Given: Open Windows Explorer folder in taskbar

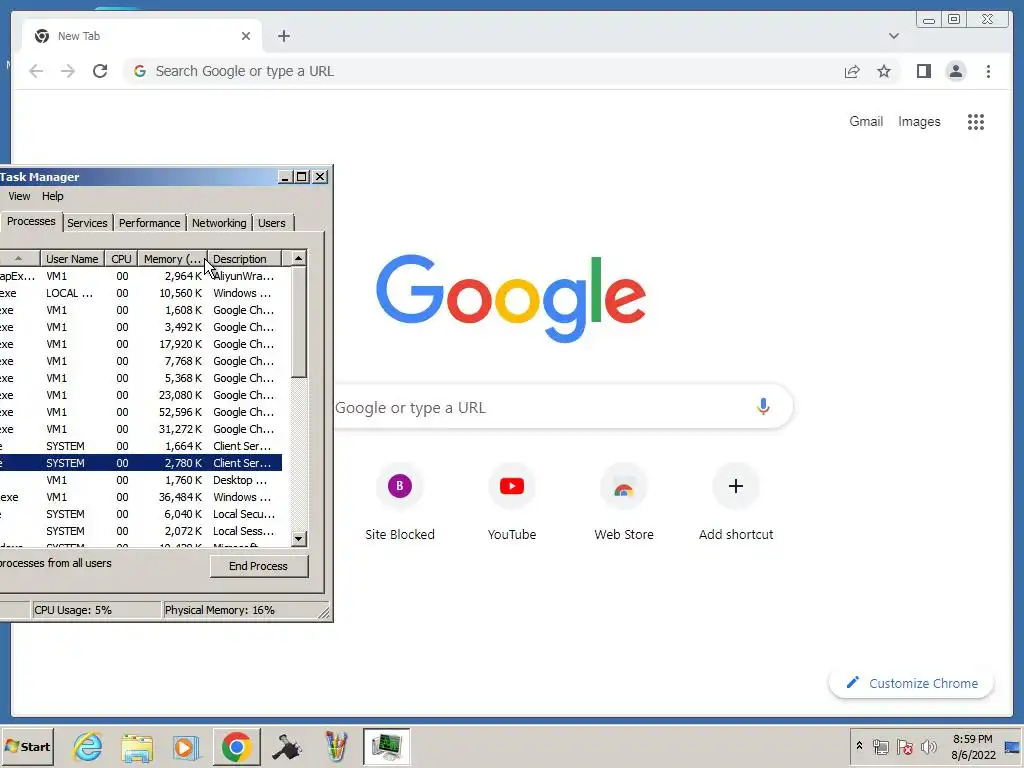Looking at the screenshot, I should [x=136, y=746].
